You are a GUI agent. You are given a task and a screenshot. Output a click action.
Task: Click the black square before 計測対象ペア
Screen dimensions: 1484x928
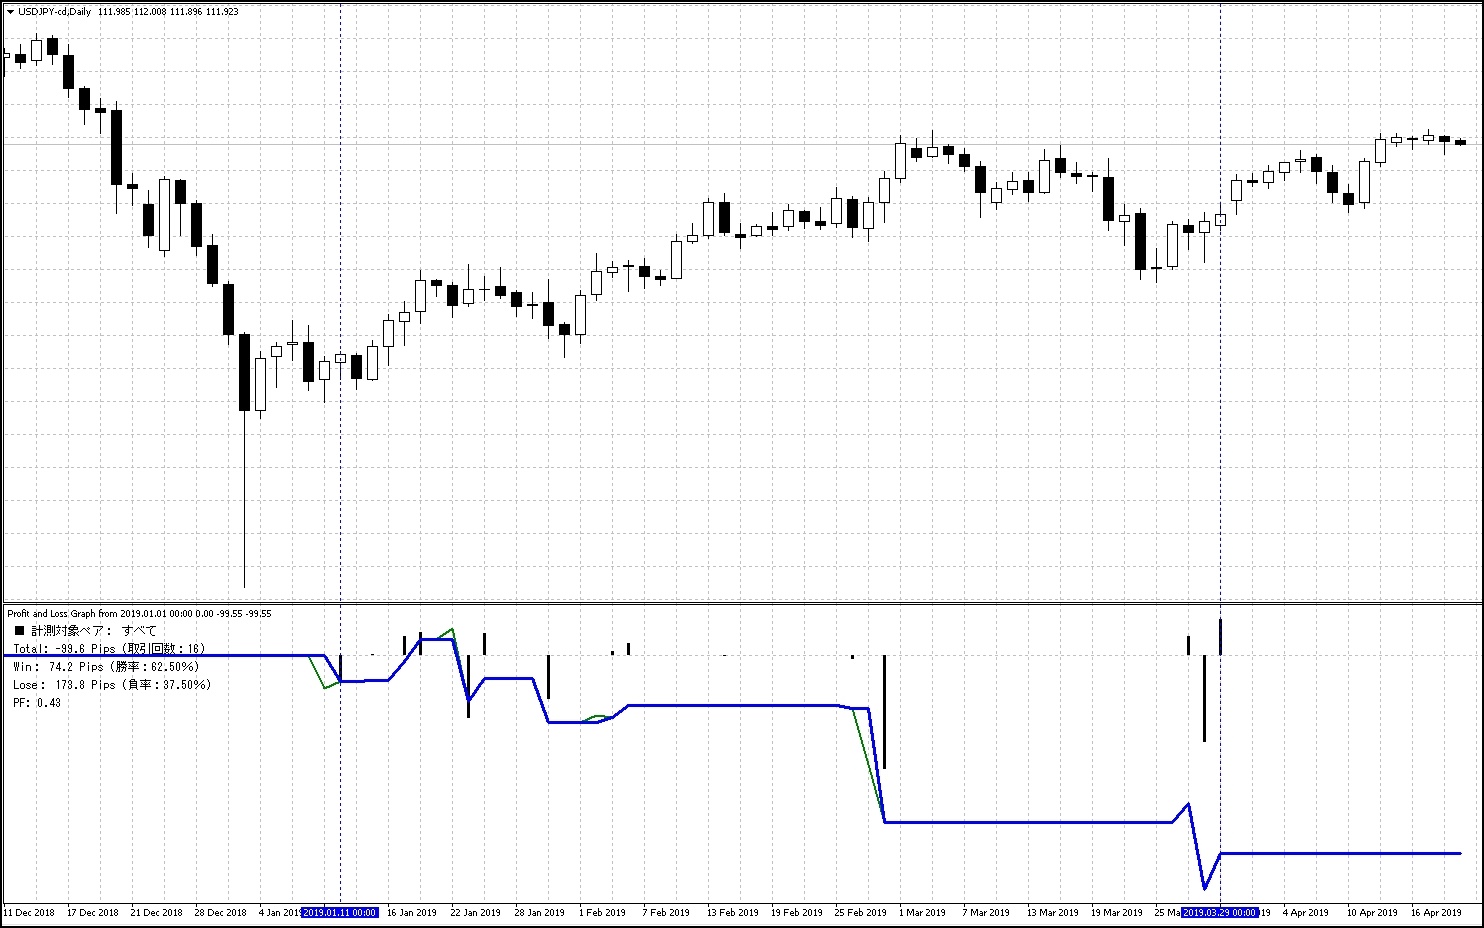point(19,631)
